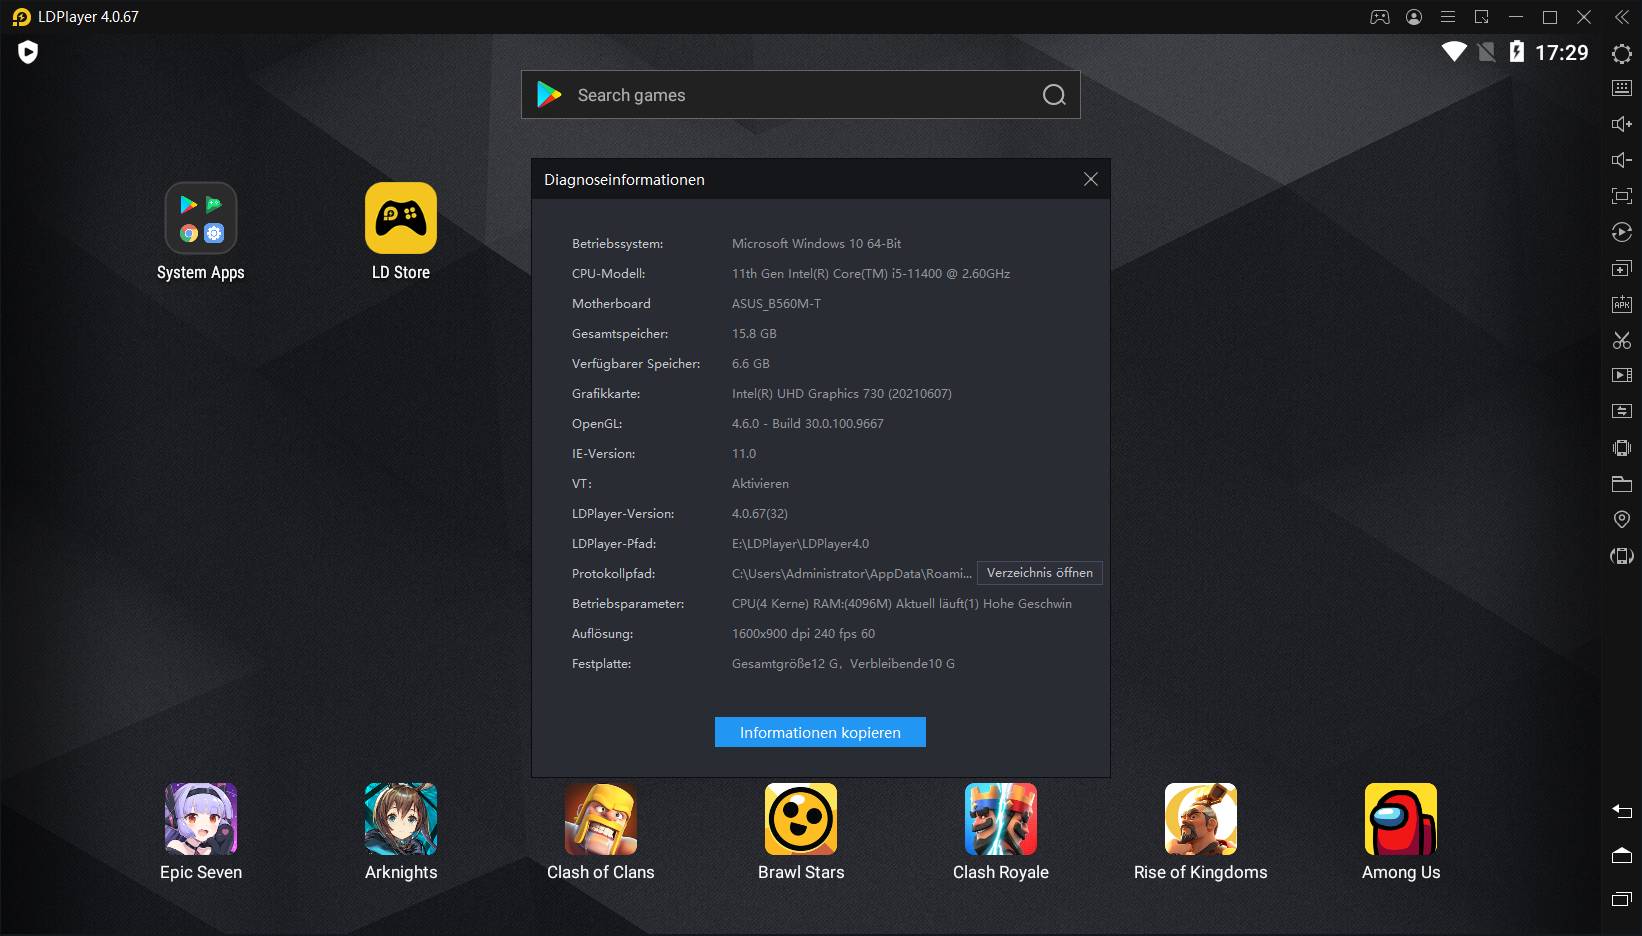
Task: Open the hamburger menu in the title bar
Action: pos(1448,17)
